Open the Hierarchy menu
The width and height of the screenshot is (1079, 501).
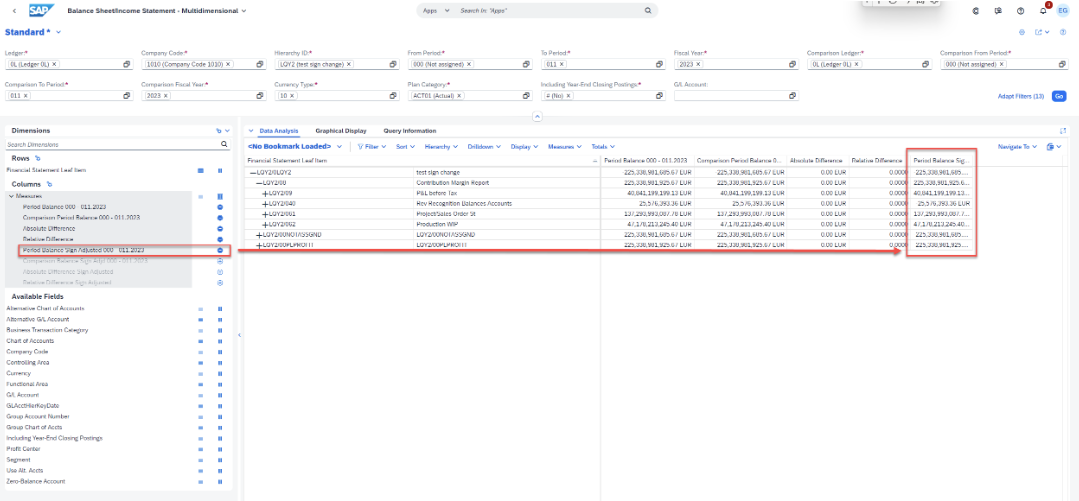442,147
